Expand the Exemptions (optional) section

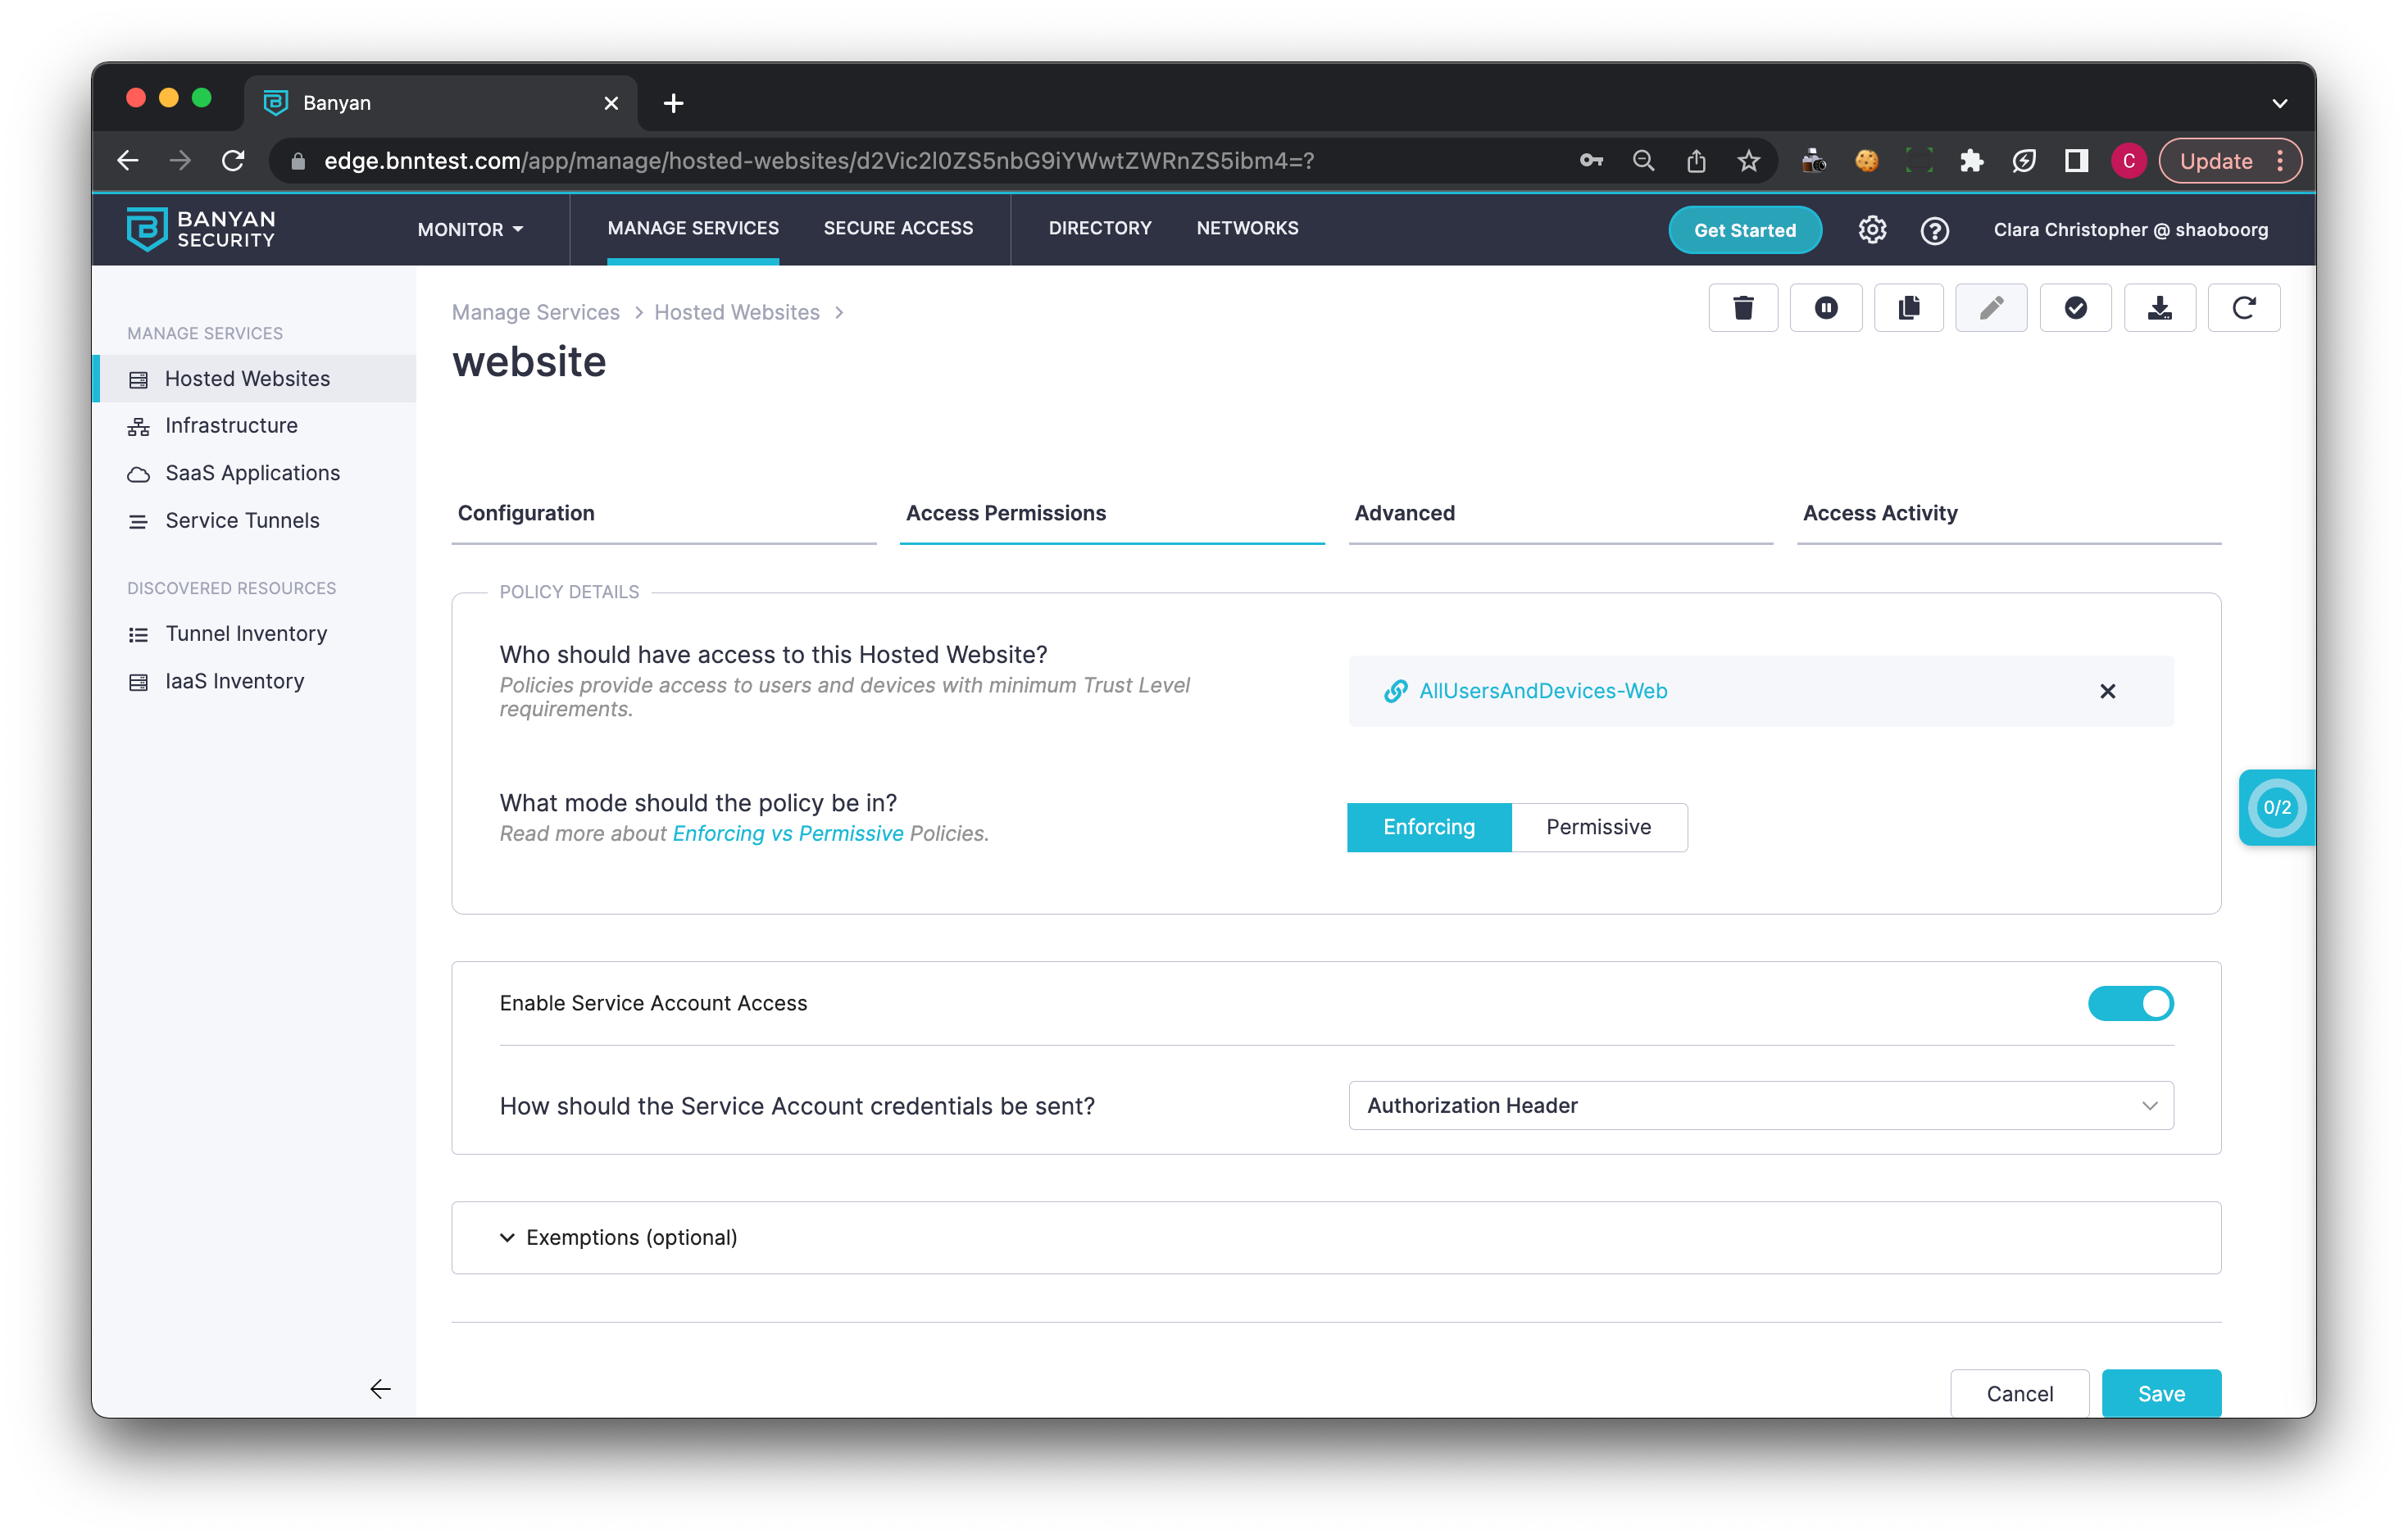pos(630,1237)
